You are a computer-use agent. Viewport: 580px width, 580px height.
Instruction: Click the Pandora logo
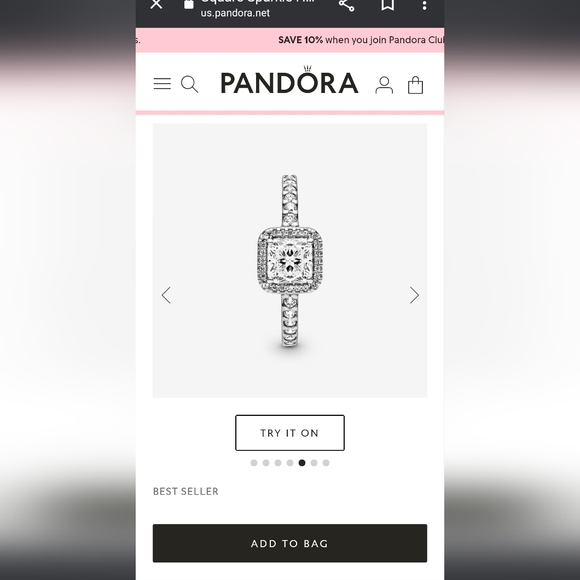[x=289, y=80]
